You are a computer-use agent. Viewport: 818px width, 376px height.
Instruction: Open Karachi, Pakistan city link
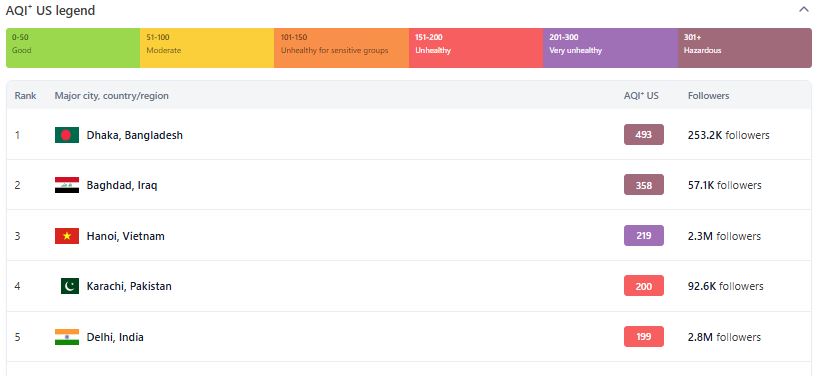point(129,286)
